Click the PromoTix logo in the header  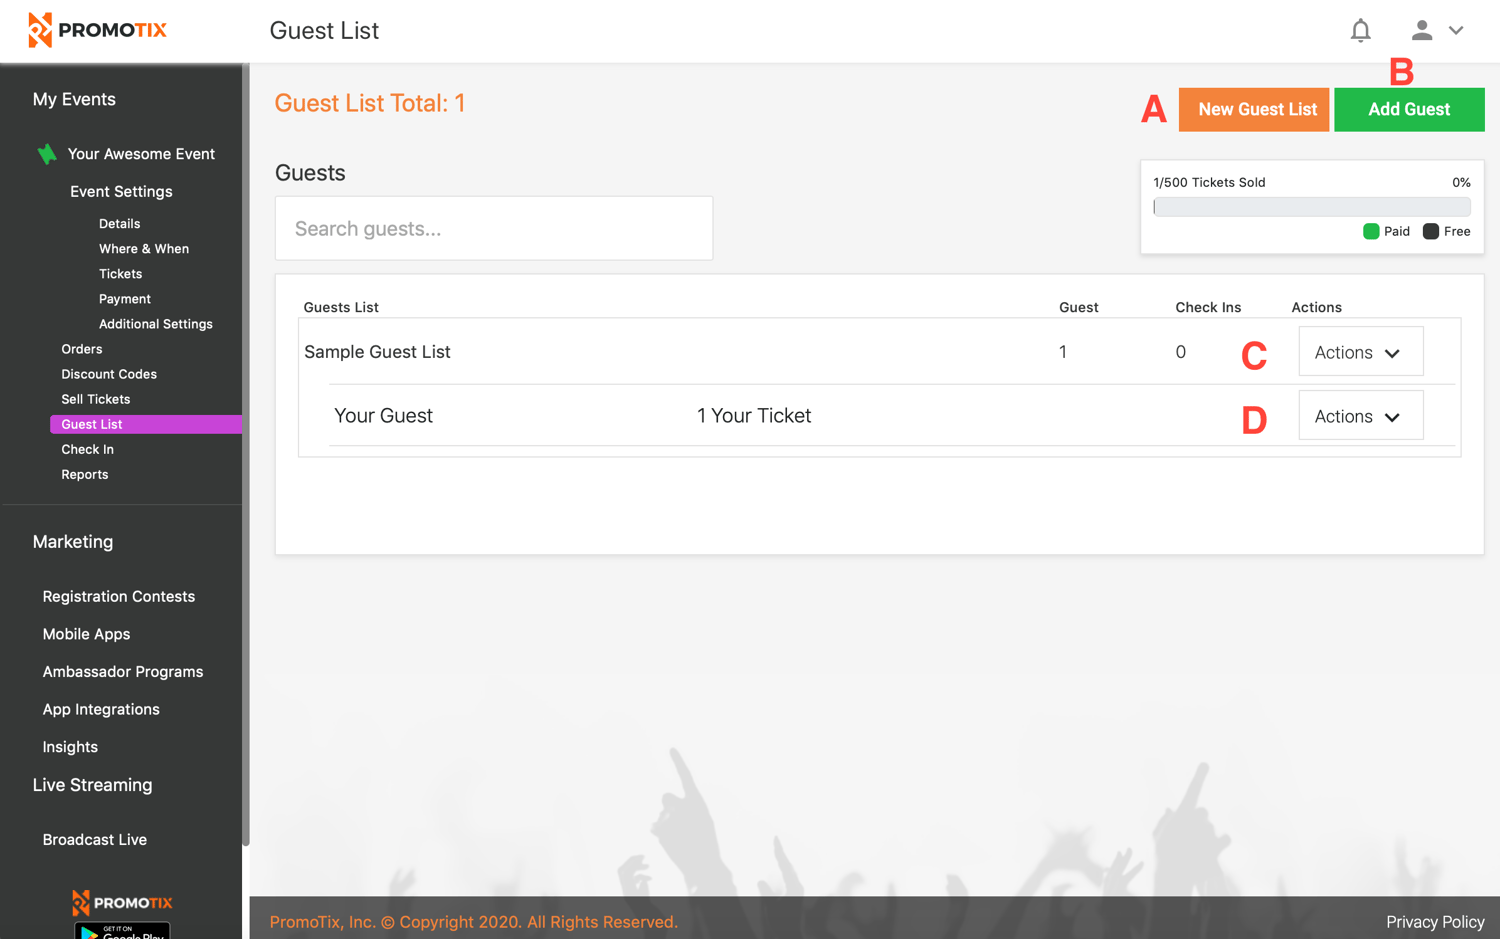[97, 30]
